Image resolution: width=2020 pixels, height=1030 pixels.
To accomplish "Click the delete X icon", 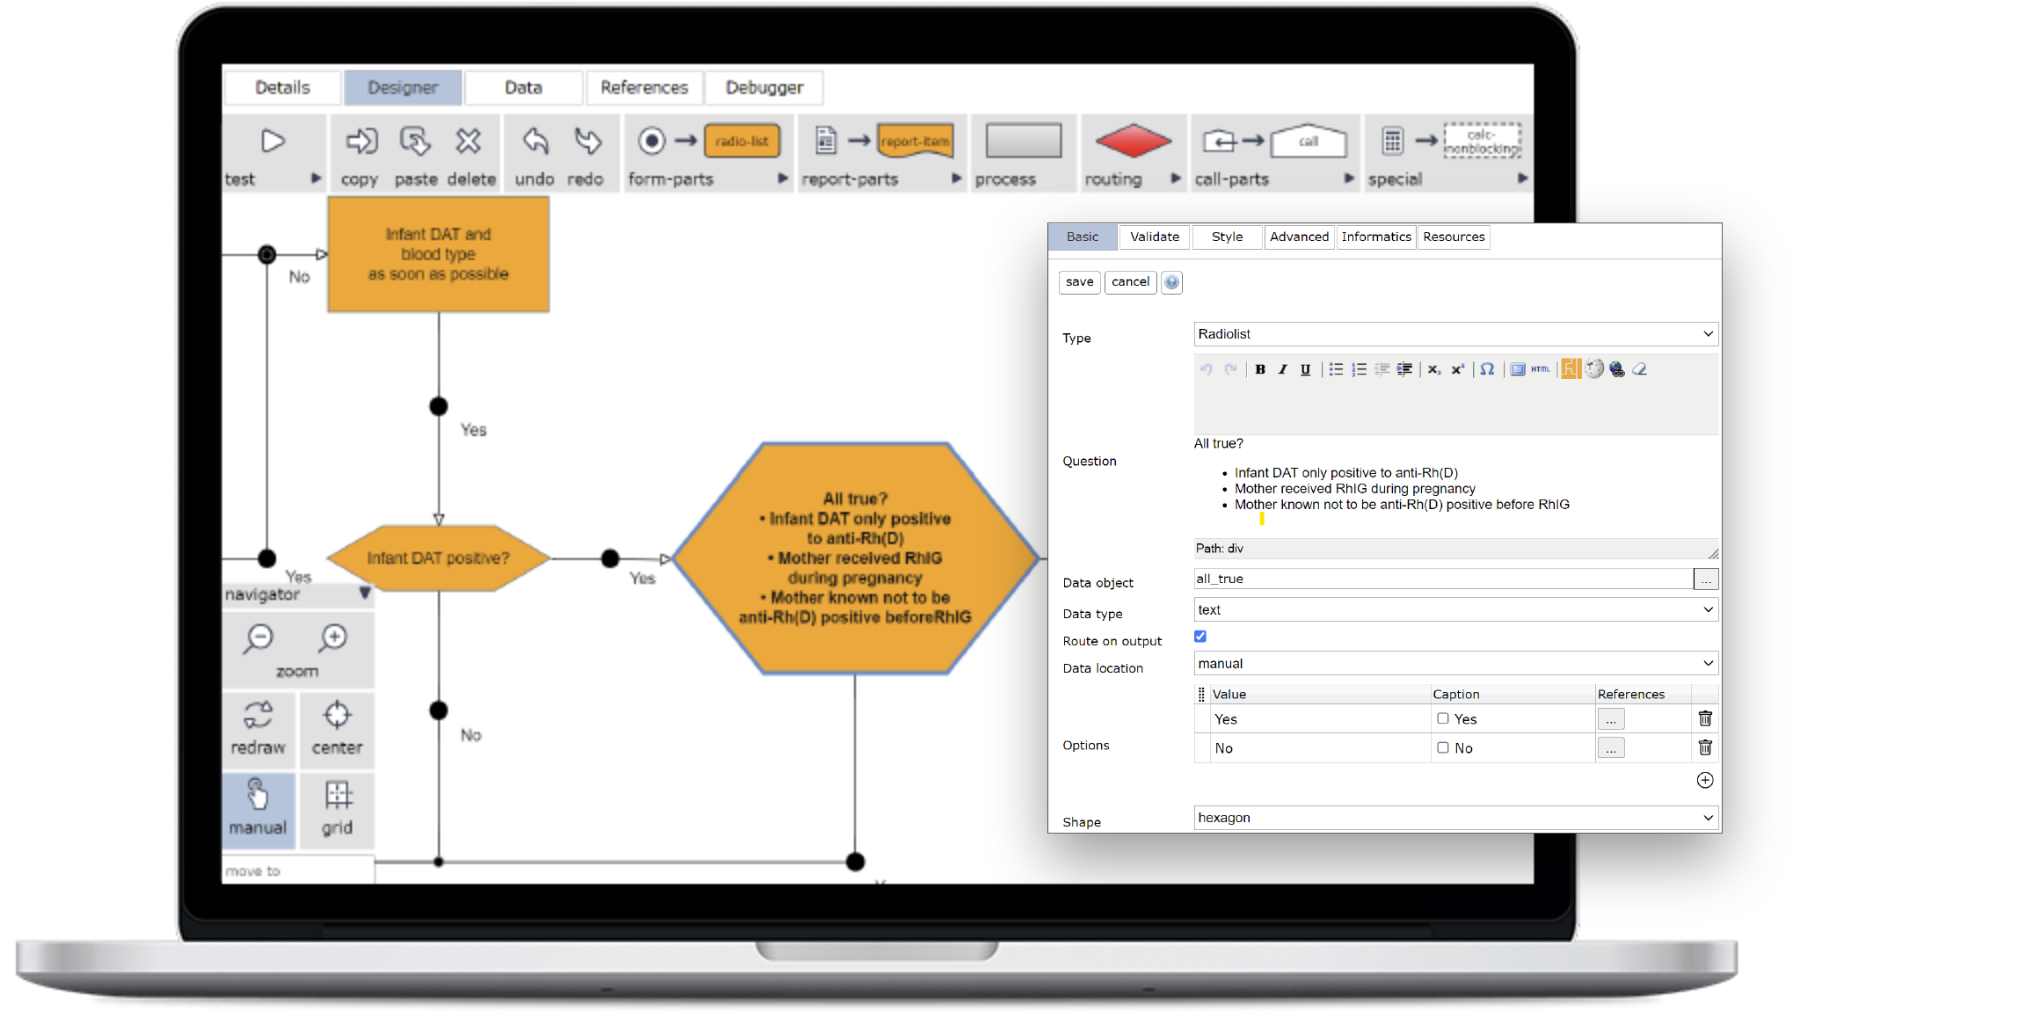I will (468, 141).
